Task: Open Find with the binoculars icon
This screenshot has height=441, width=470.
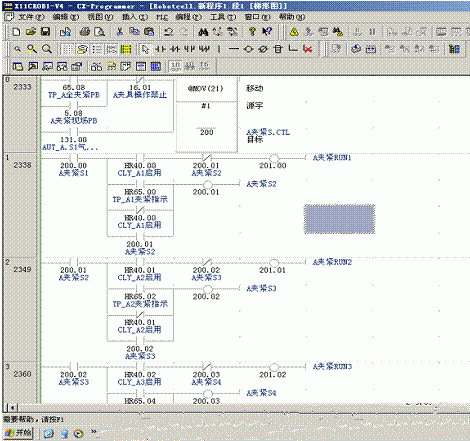Action: (203, 32)
